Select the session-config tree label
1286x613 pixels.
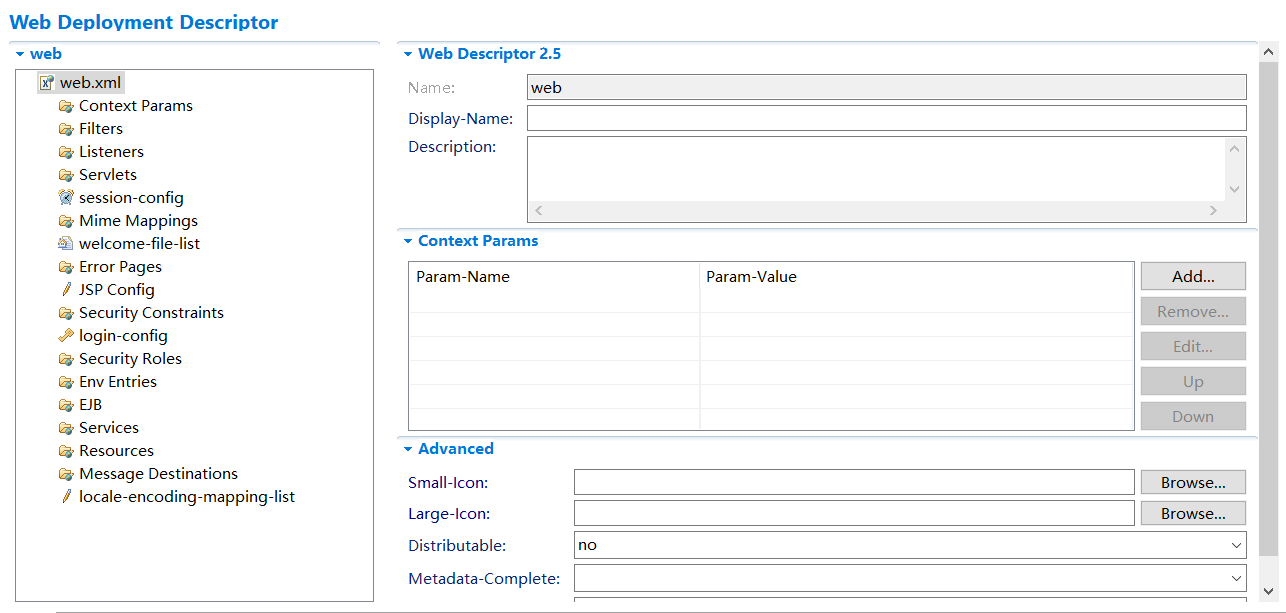[131, 198]
